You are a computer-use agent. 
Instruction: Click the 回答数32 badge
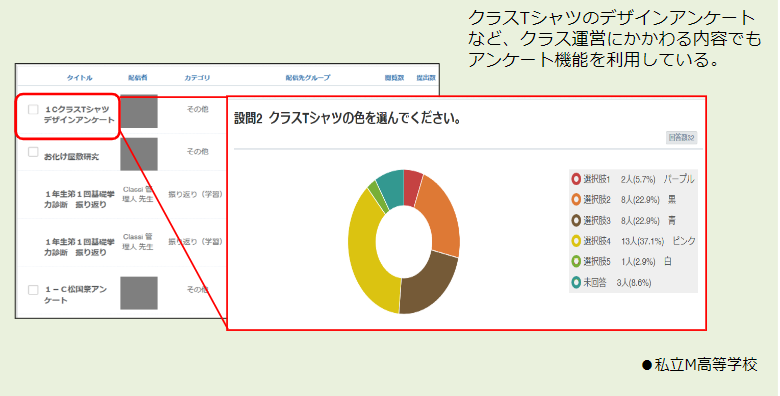click(682, 138)
